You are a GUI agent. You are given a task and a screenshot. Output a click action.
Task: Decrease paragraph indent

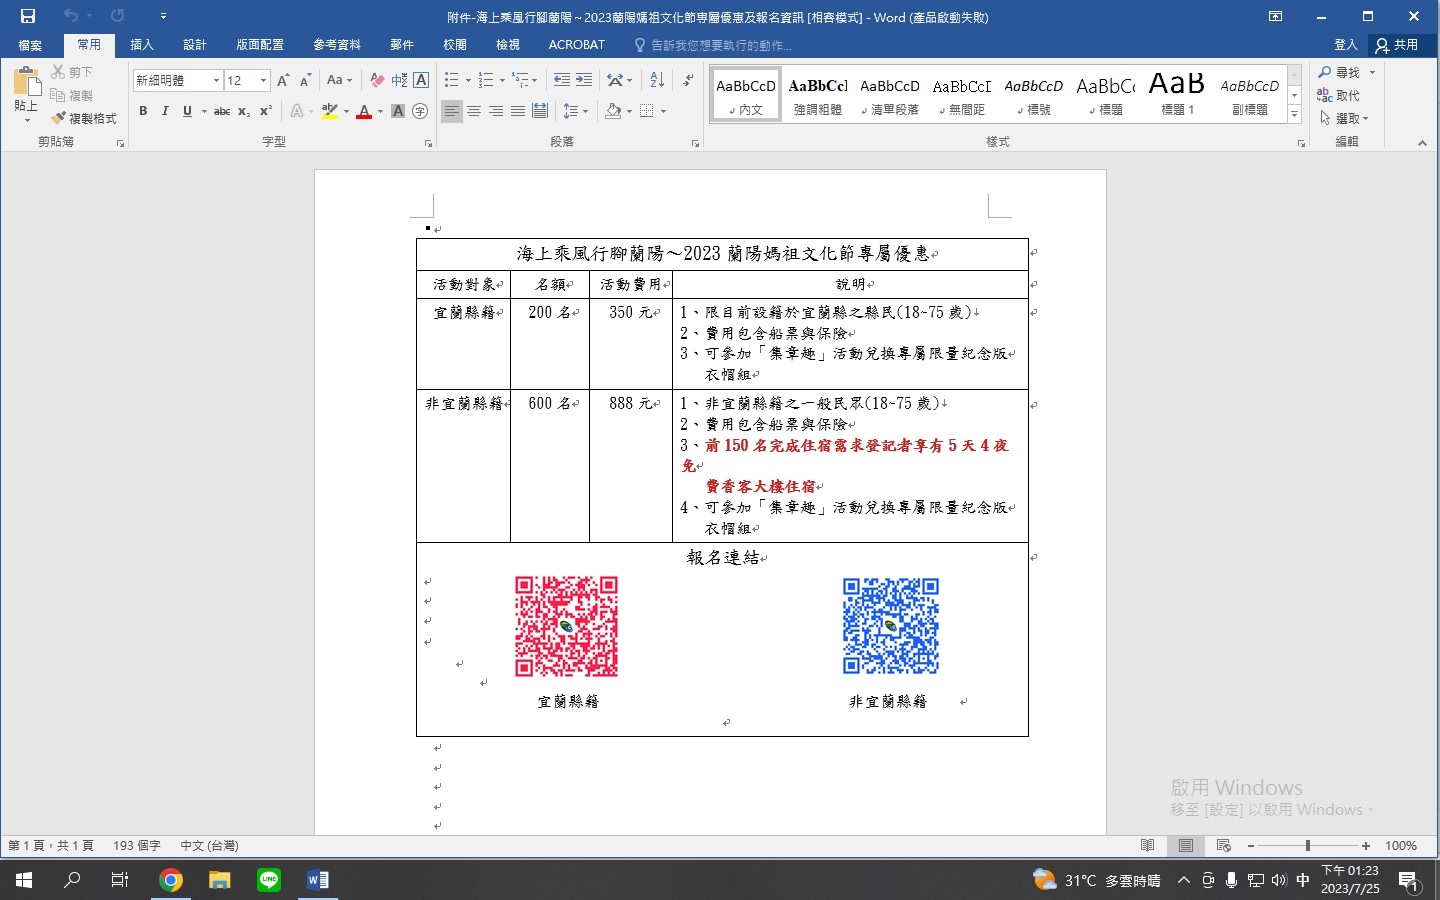(562, 80)
